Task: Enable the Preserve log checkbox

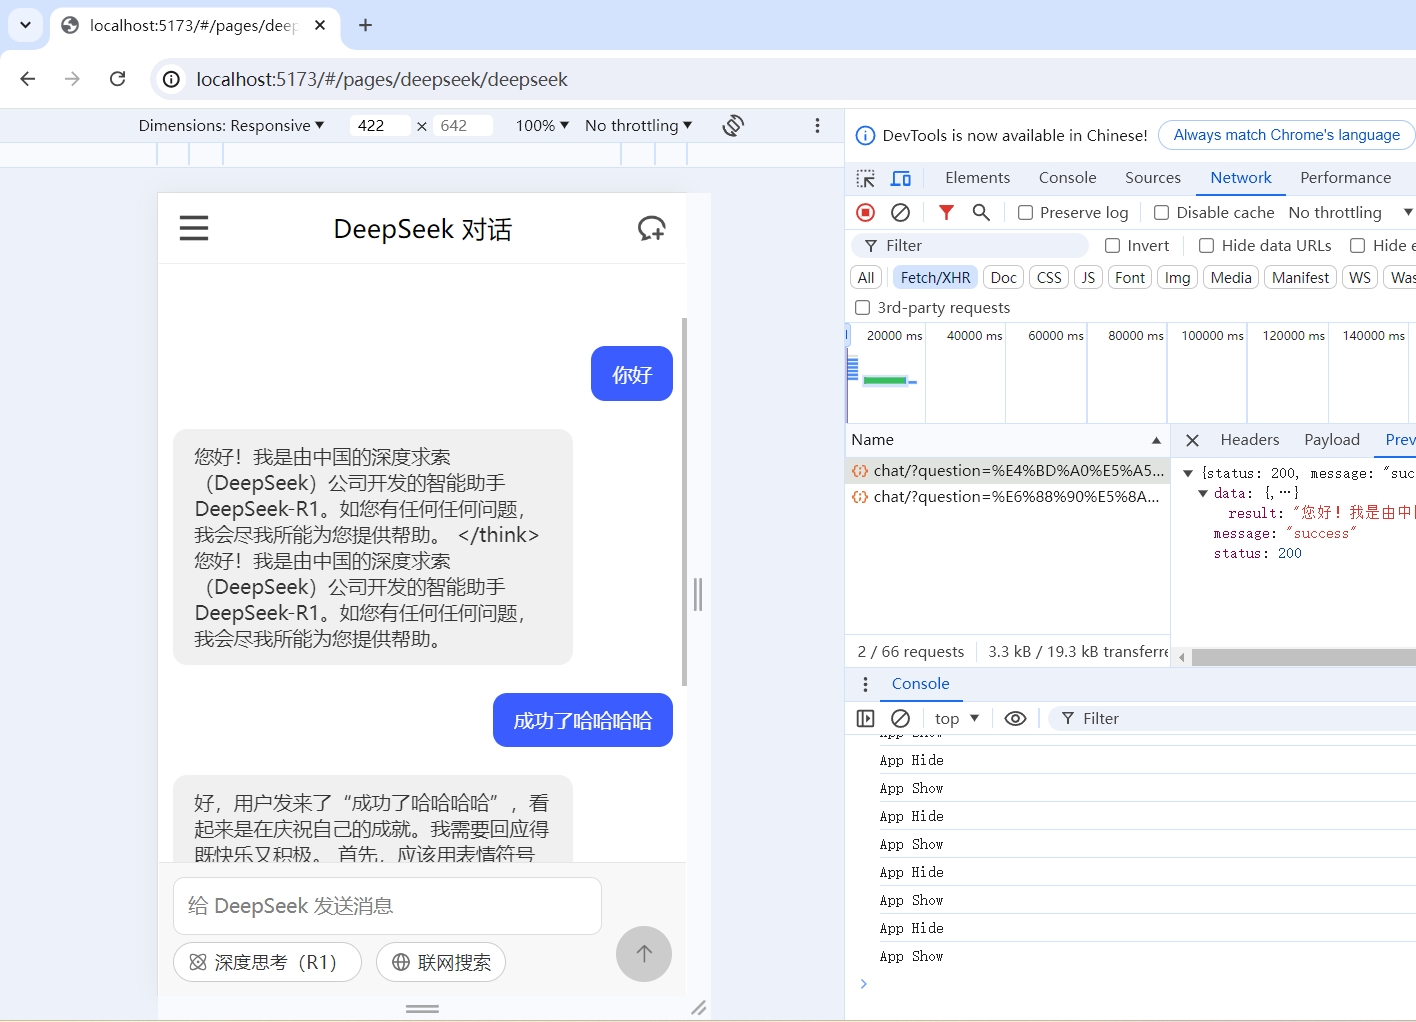Action: [x=1025, y=212]
